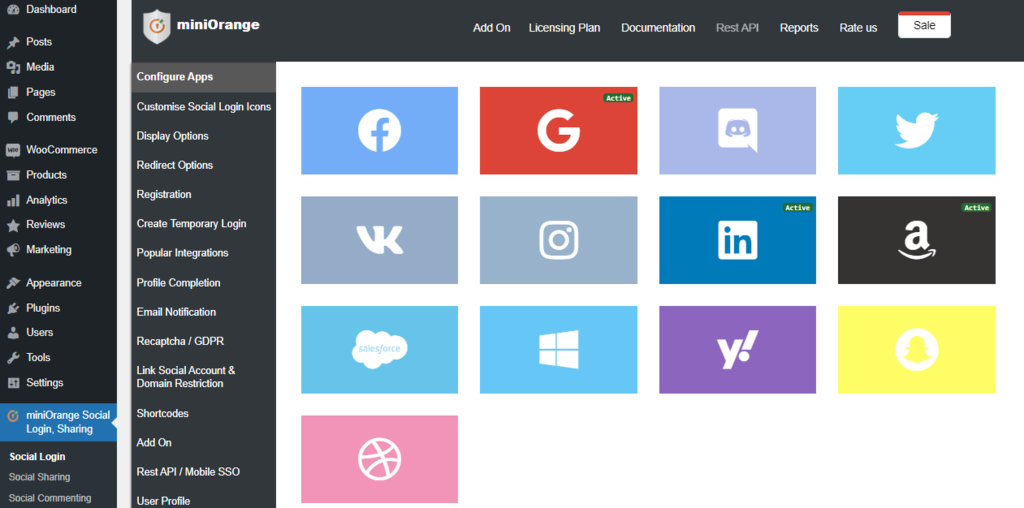Click the Pages icon in sidebar
Image resolution: width=1024 pixels, height=508 pixels.
(x=13, y=93)
